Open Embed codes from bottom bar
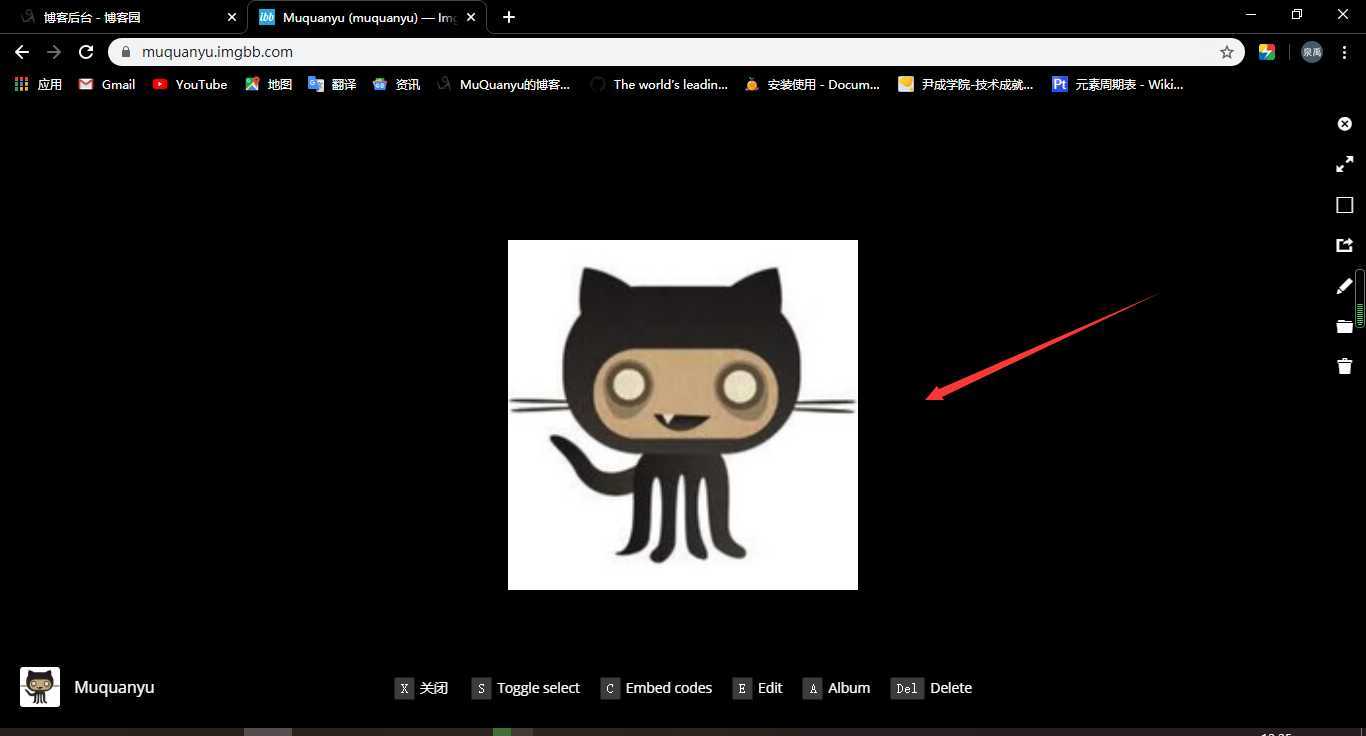1366x736 pixels. pyautogui.click(x=657, y=688)
